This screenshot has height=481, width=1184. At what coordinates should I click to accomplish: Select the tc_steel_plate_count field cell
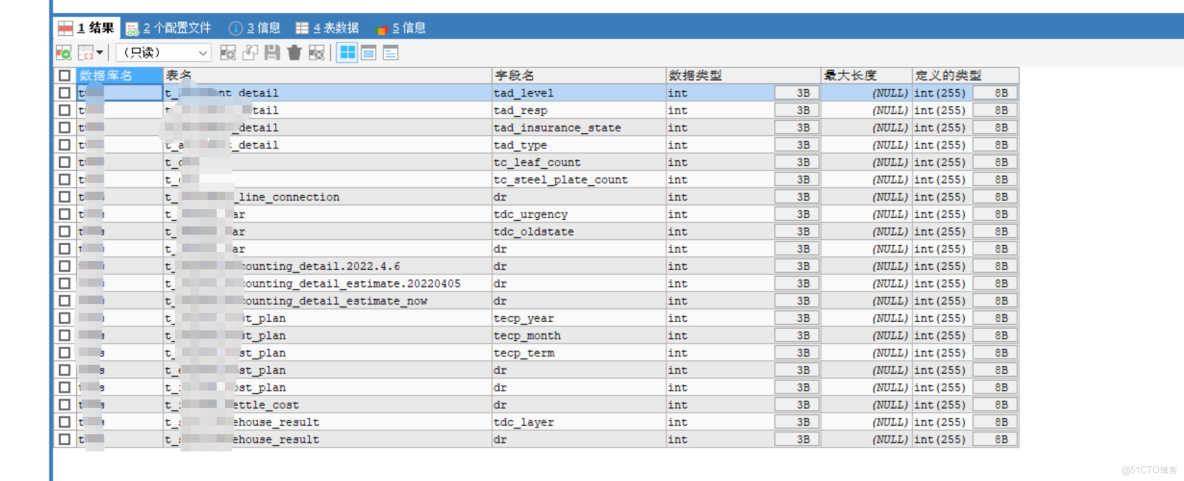pyautogui.click(x=578, y=180)
